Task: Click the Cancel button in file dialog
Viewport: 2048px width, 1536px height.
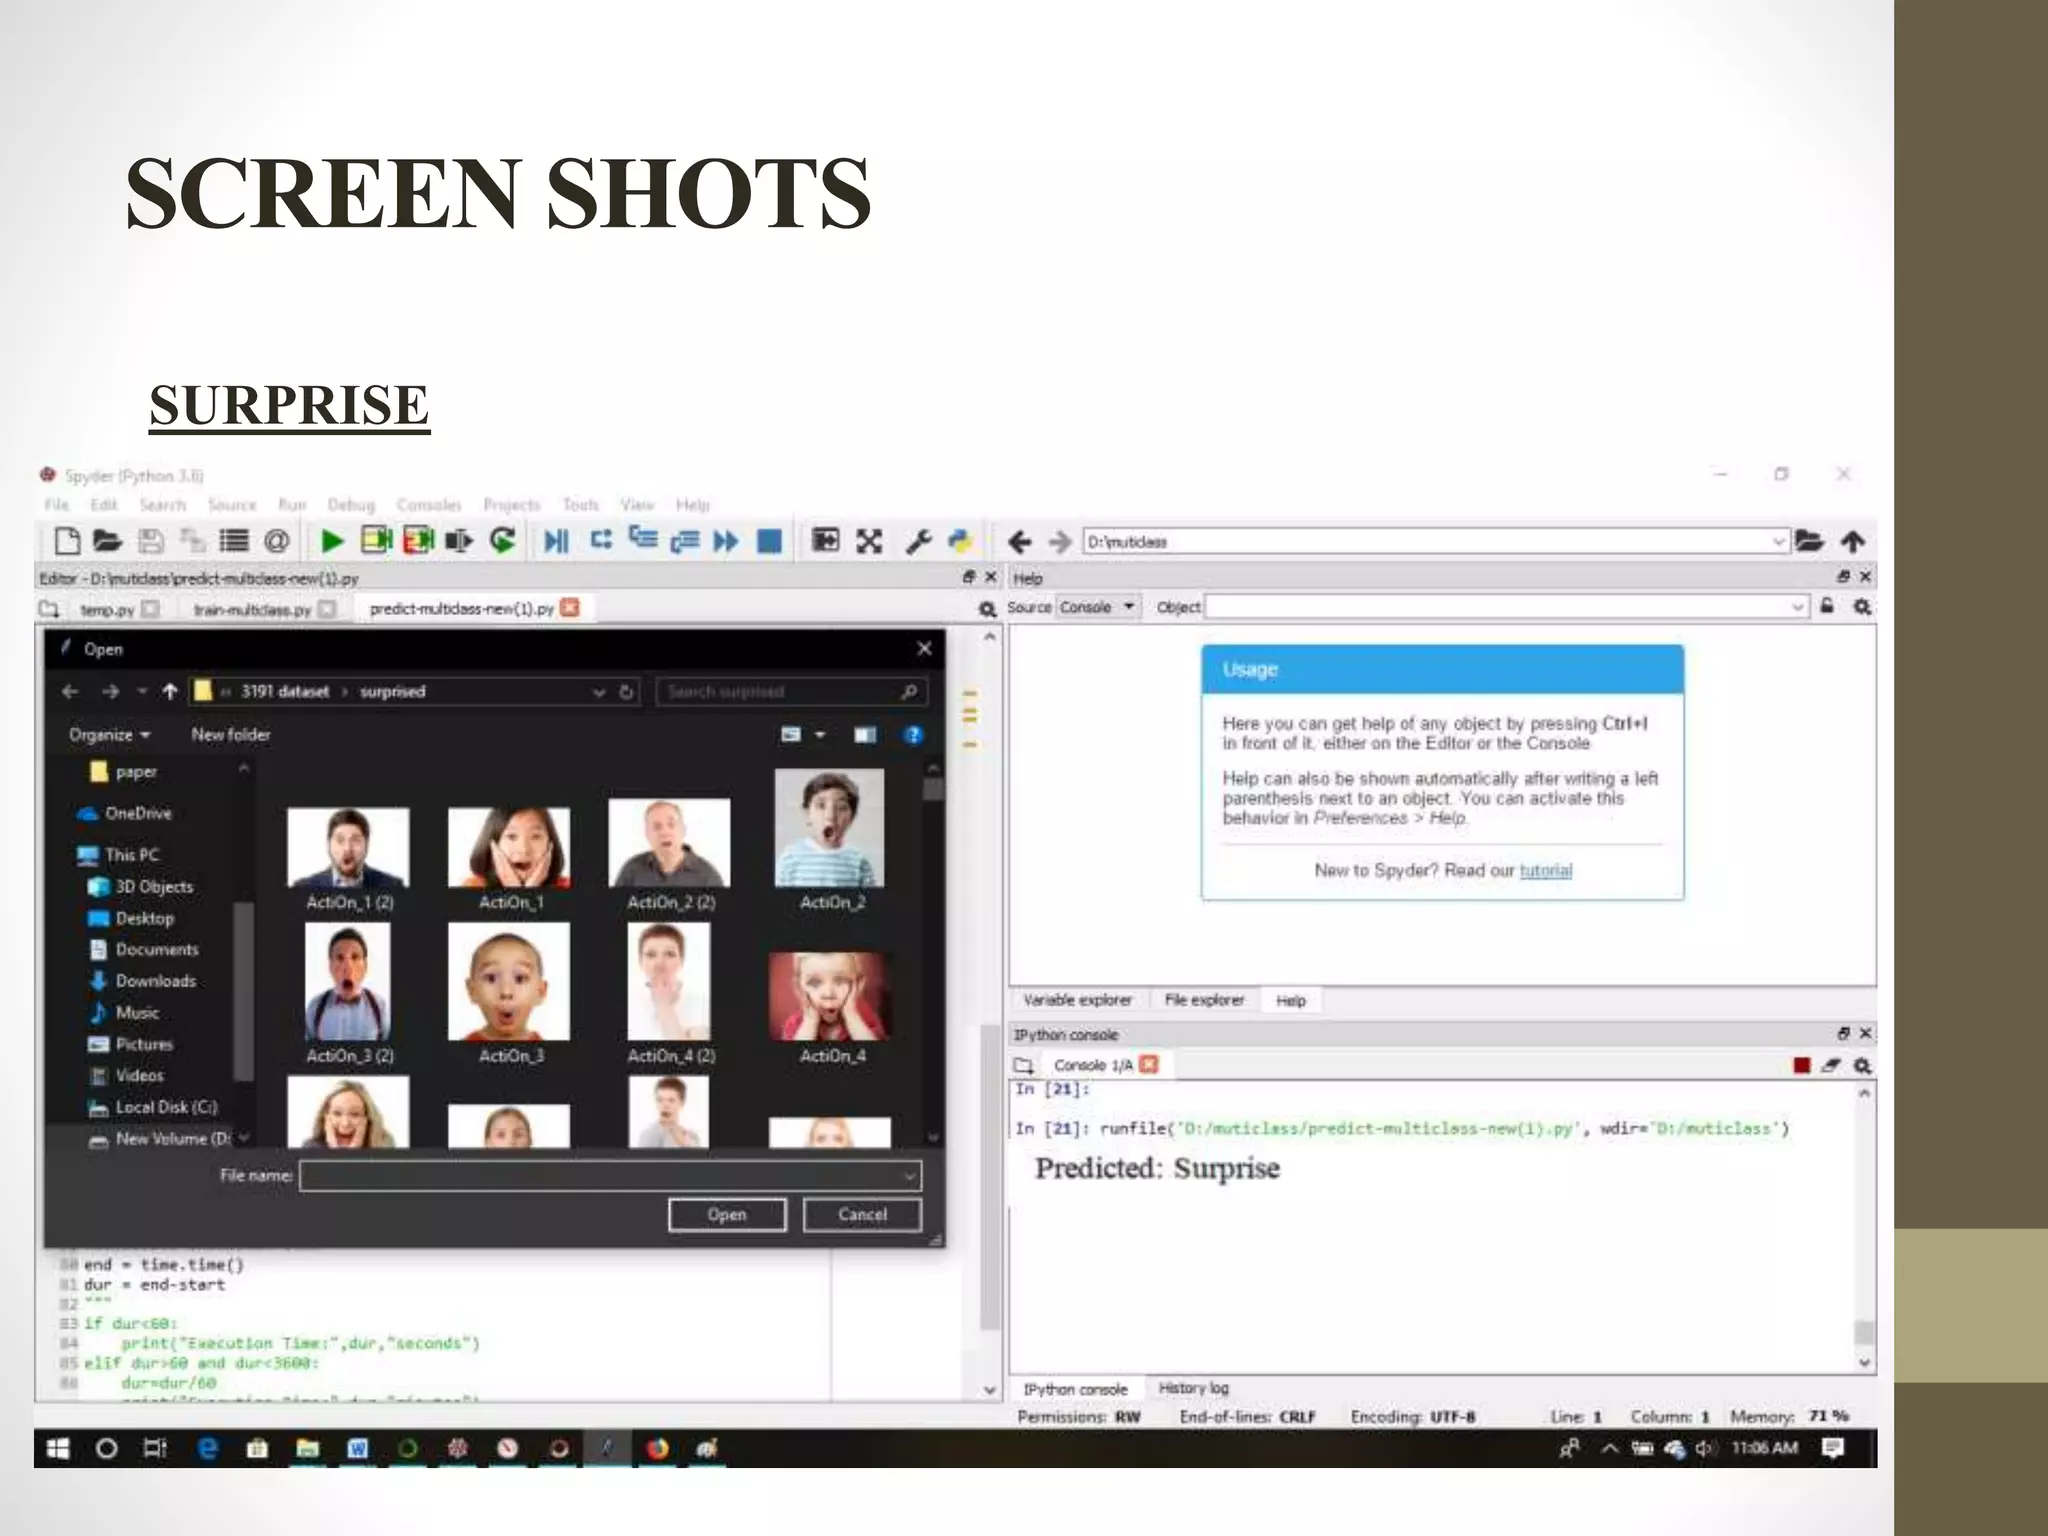Action: click(862, 1215)
